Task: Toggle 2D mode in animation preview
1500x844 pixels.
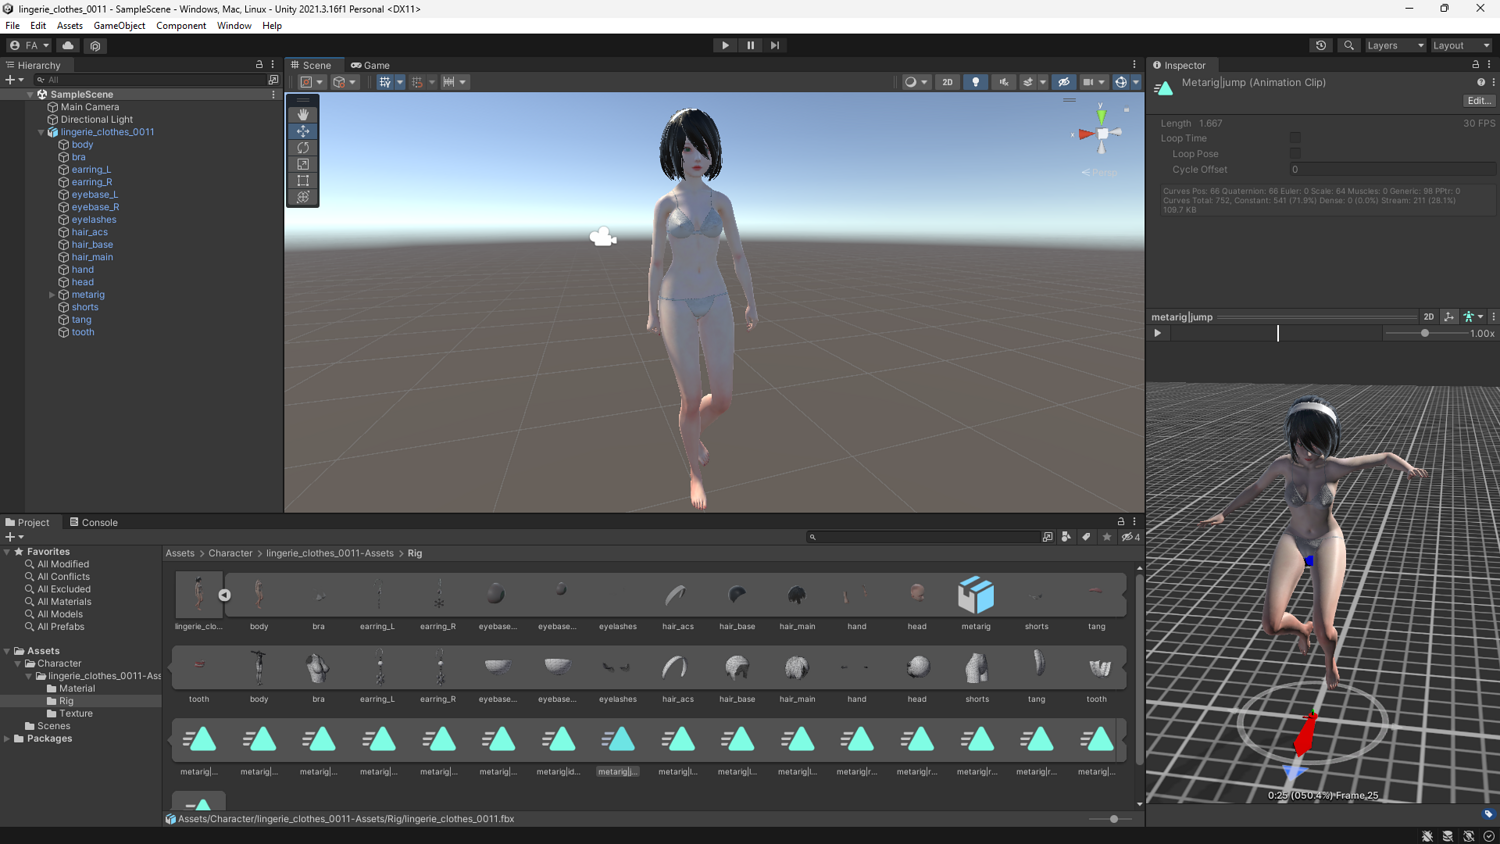Action: [x=1428, y=317]
